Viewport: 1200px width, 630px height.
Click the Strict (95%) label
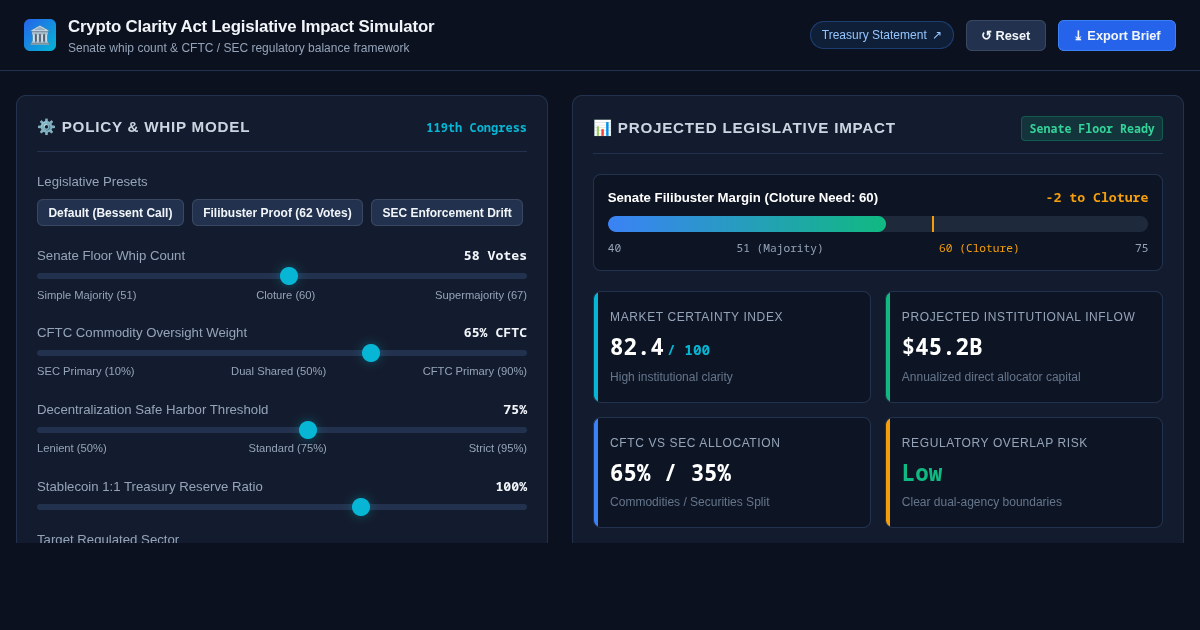(498, 448)
